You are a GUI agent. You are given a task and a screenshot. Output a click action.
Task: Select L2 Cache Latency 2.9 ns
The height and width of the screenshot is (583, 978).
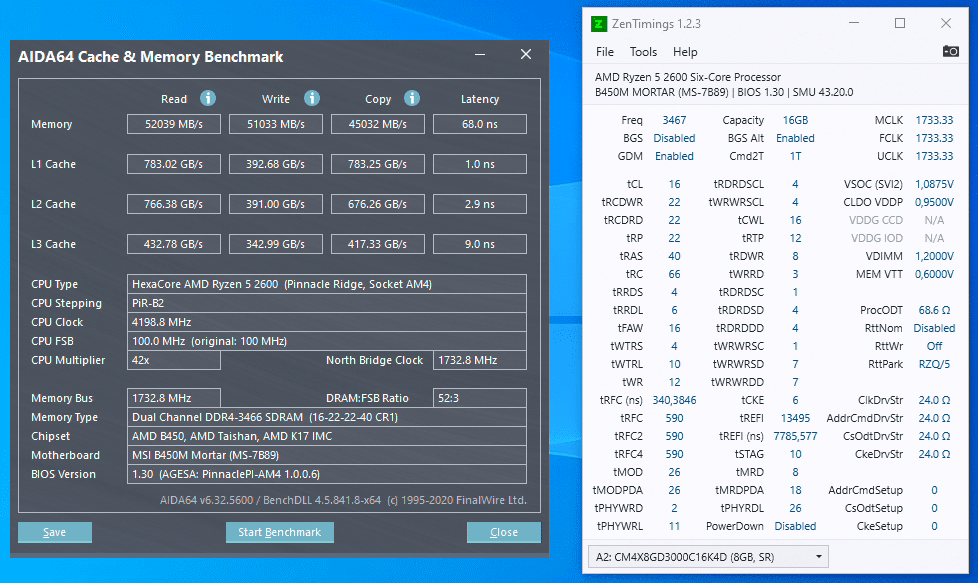click(480, 204)
